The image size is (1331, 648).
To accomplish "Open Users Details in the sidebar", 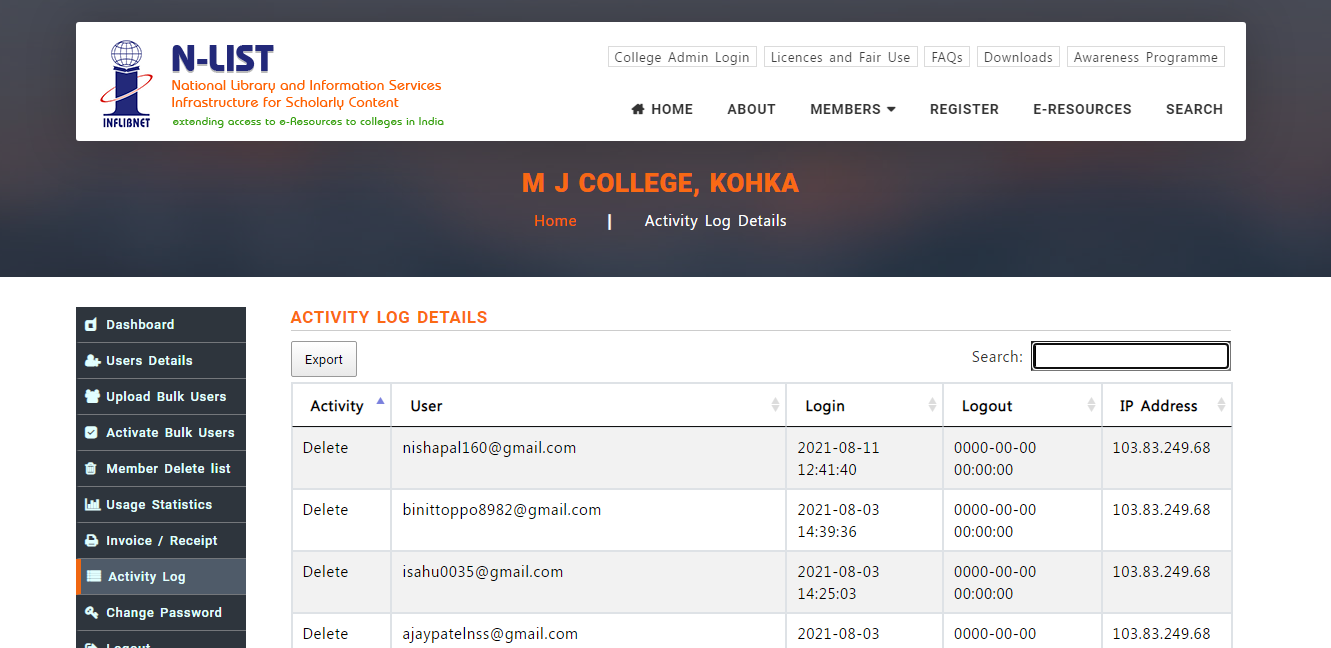I will [161, 361].
